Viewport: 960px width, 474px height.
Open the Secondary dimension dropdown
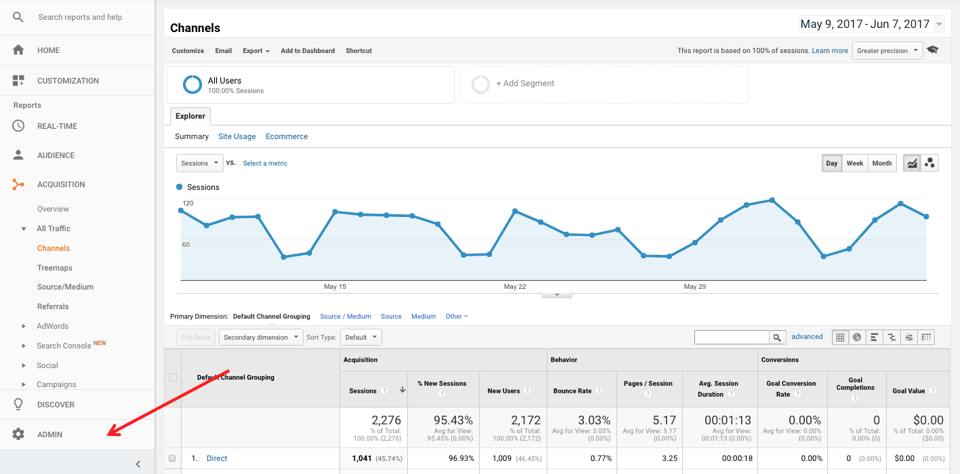tap(260, 338)
